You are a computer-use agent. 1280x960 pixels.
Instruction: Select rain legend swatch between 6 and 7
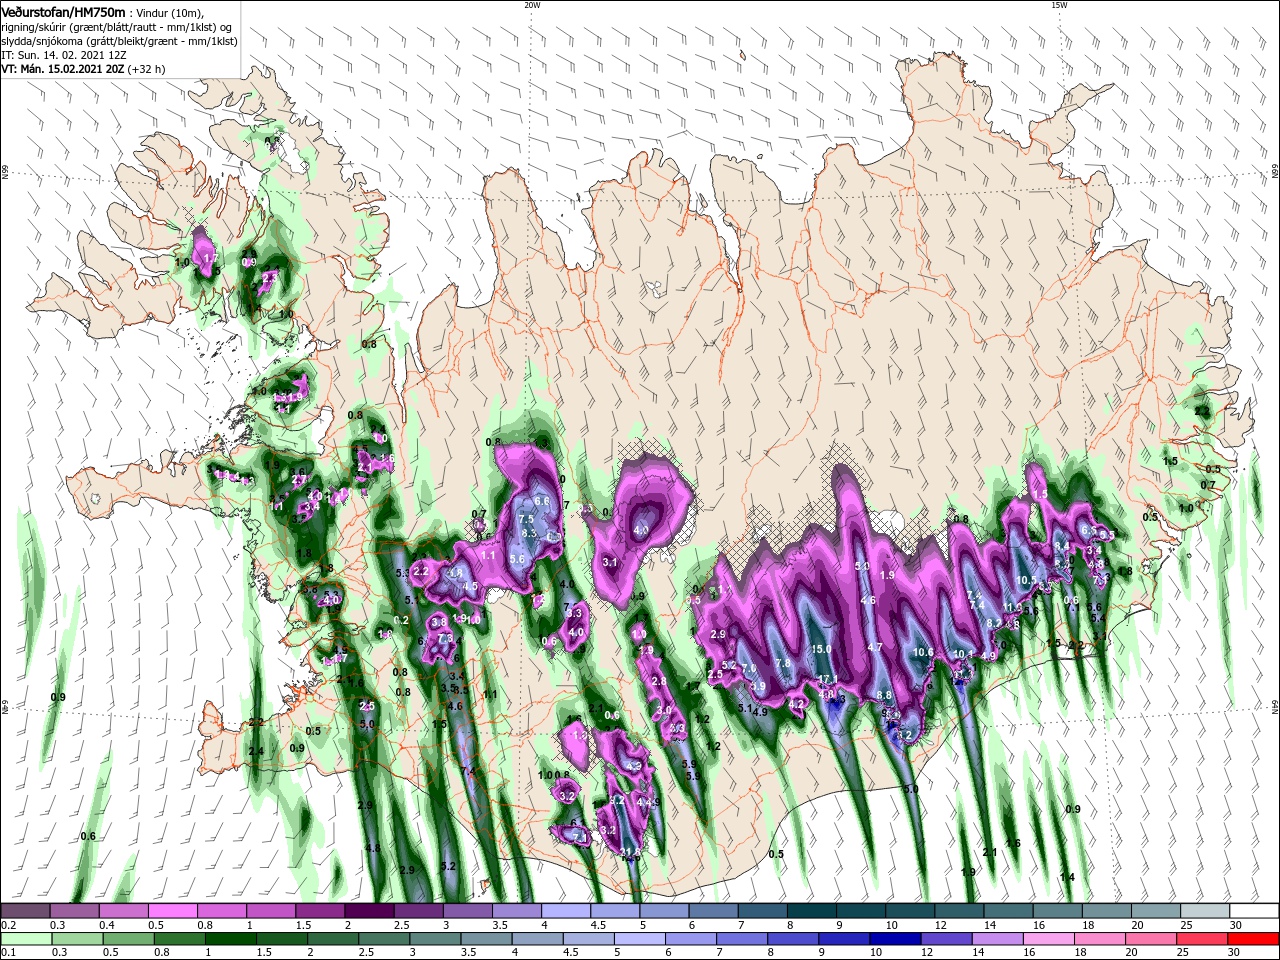pyautogui.click(x=692, y=939)
